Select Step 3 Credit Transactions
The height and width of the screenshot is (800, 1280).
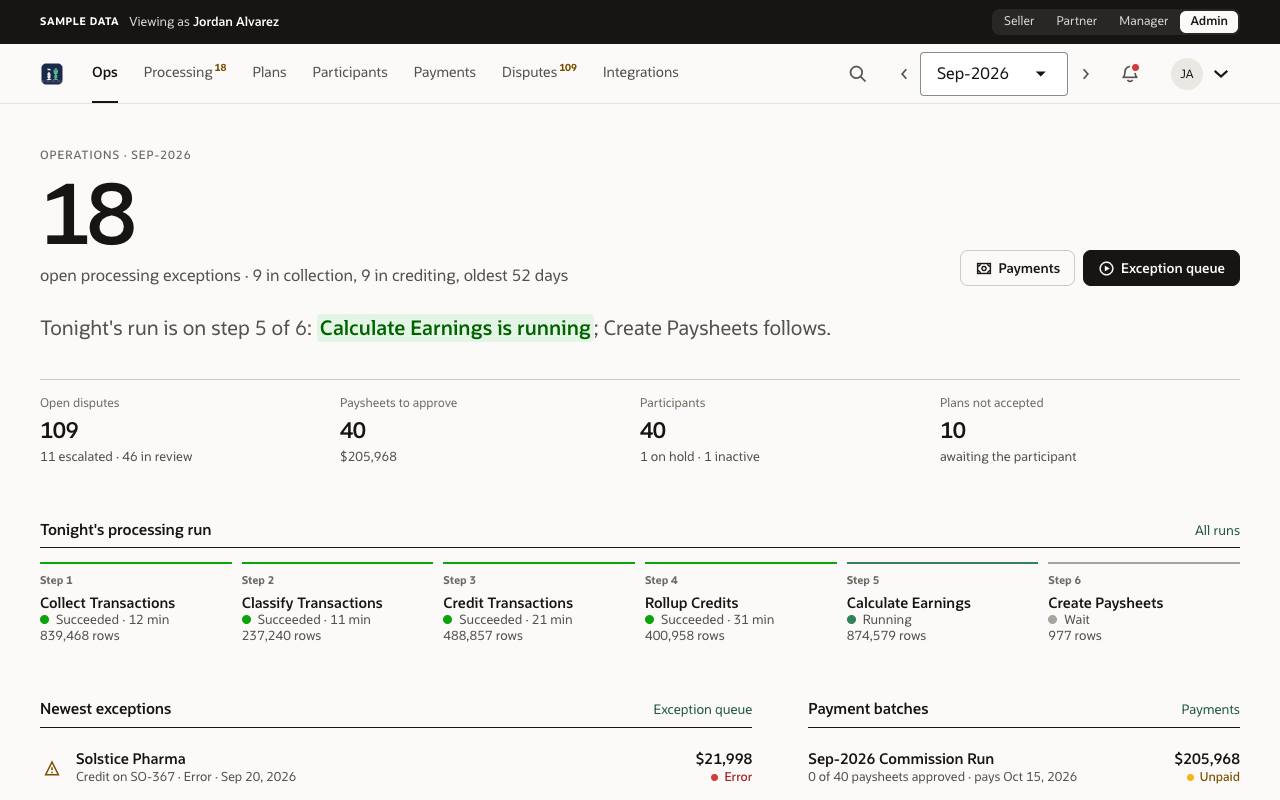click(539, 604)
